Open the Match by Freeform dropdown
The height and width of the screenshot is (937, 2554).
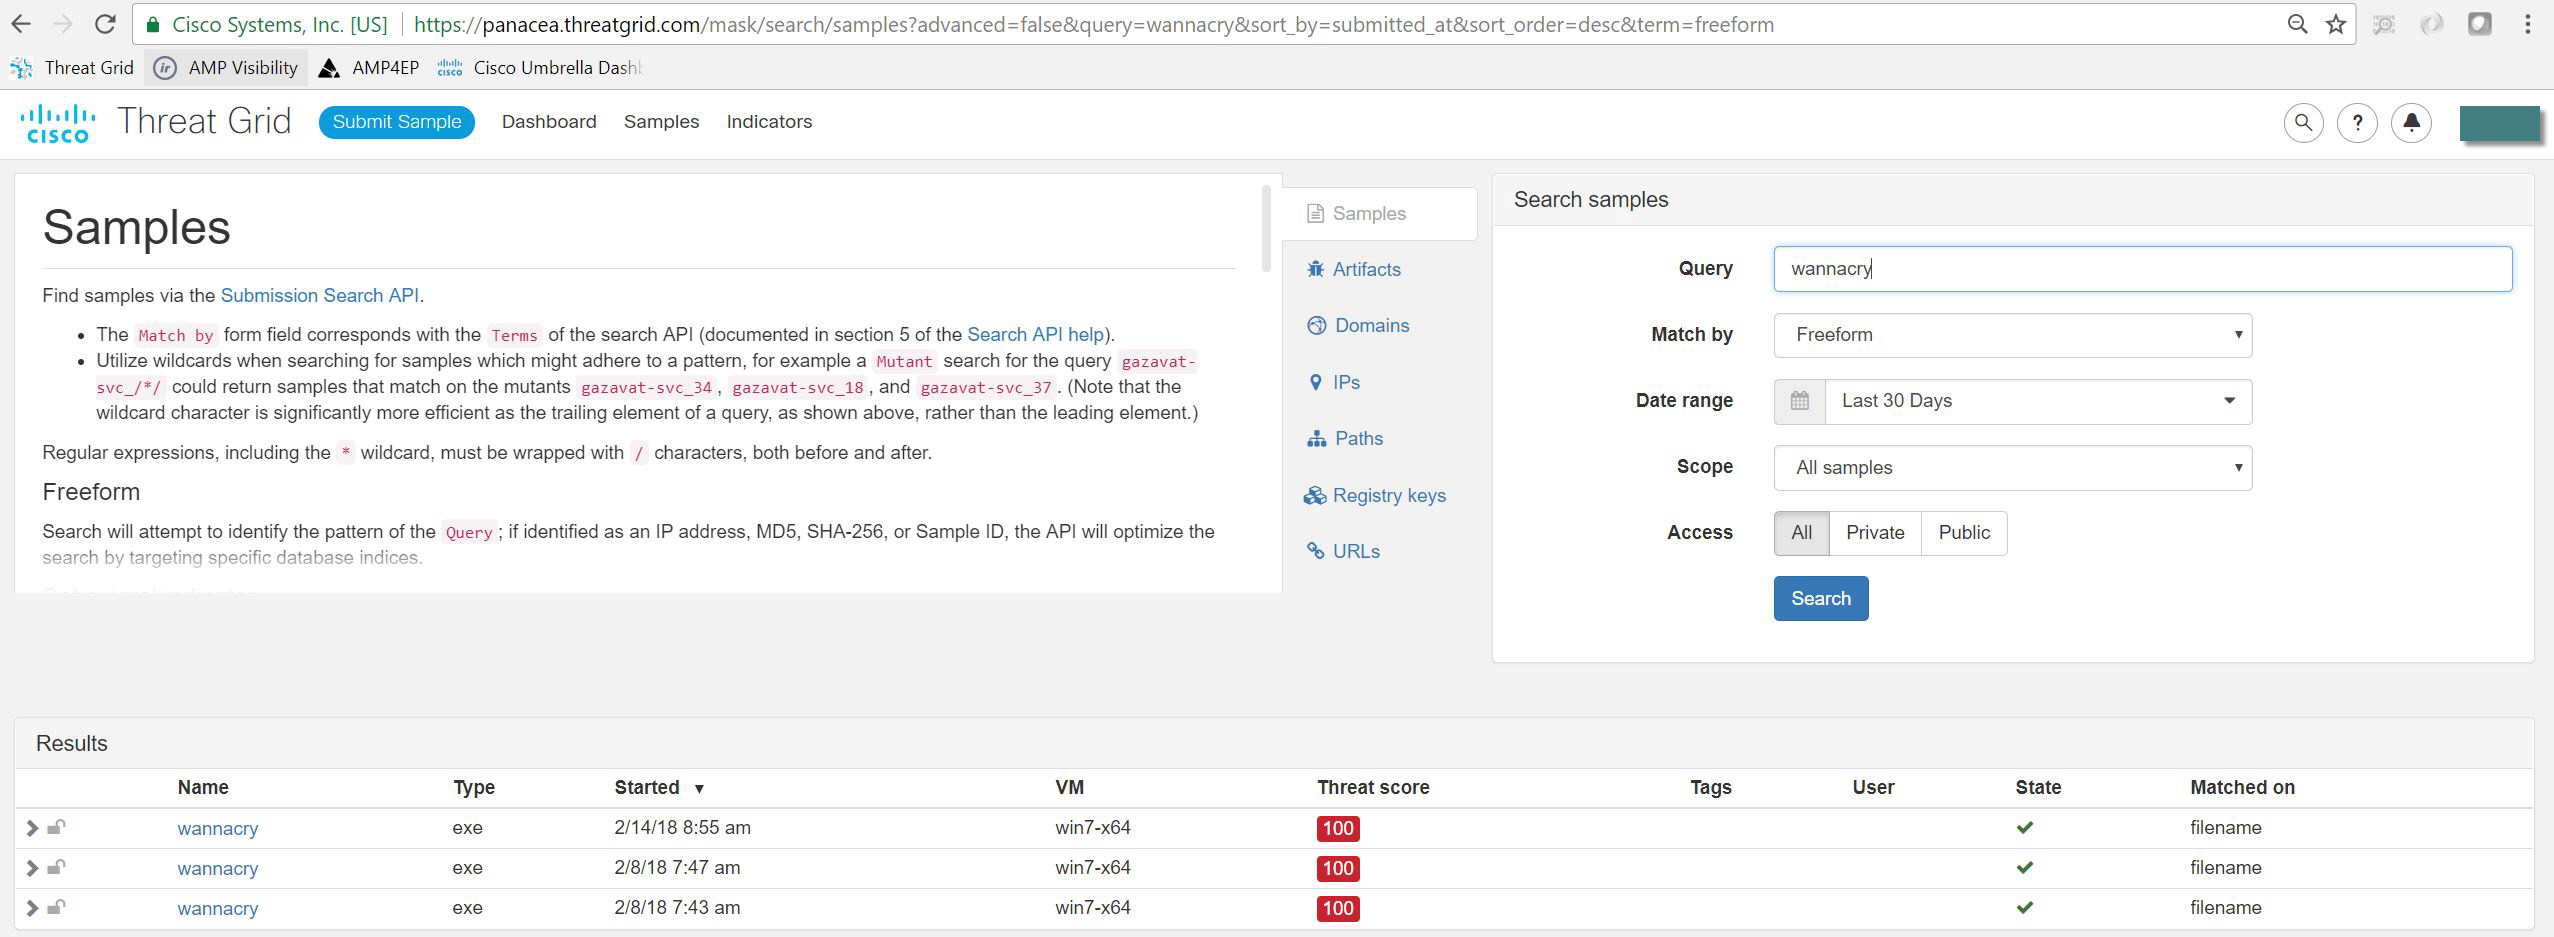pyautogui.click(x=2012, y=335)
